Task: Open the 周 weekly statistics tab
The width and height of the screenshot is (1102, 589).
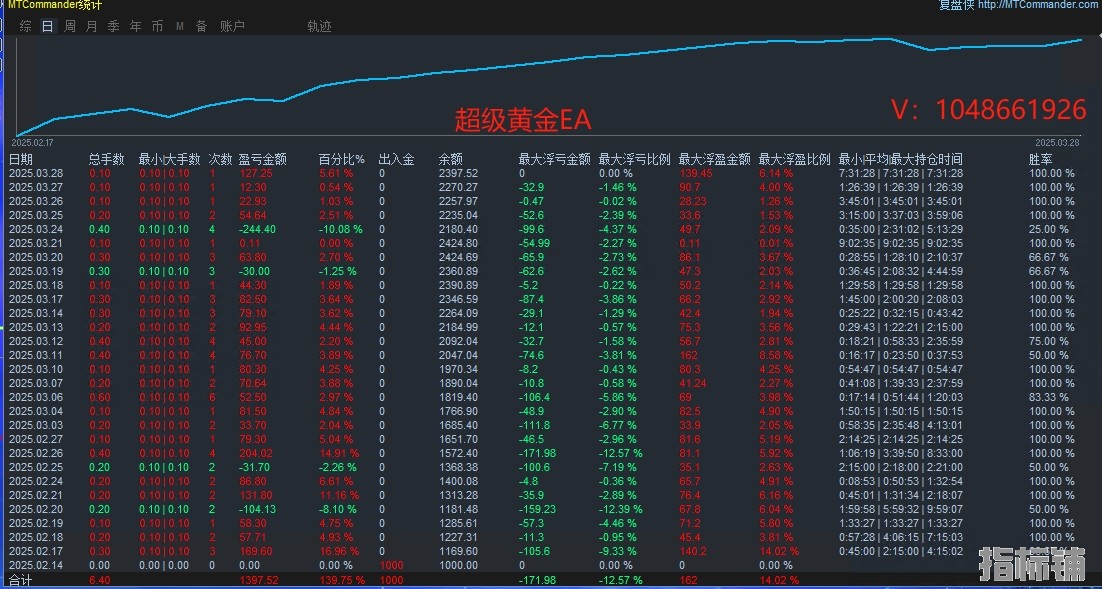Action: pyautogui.click(x=70, y=27)
